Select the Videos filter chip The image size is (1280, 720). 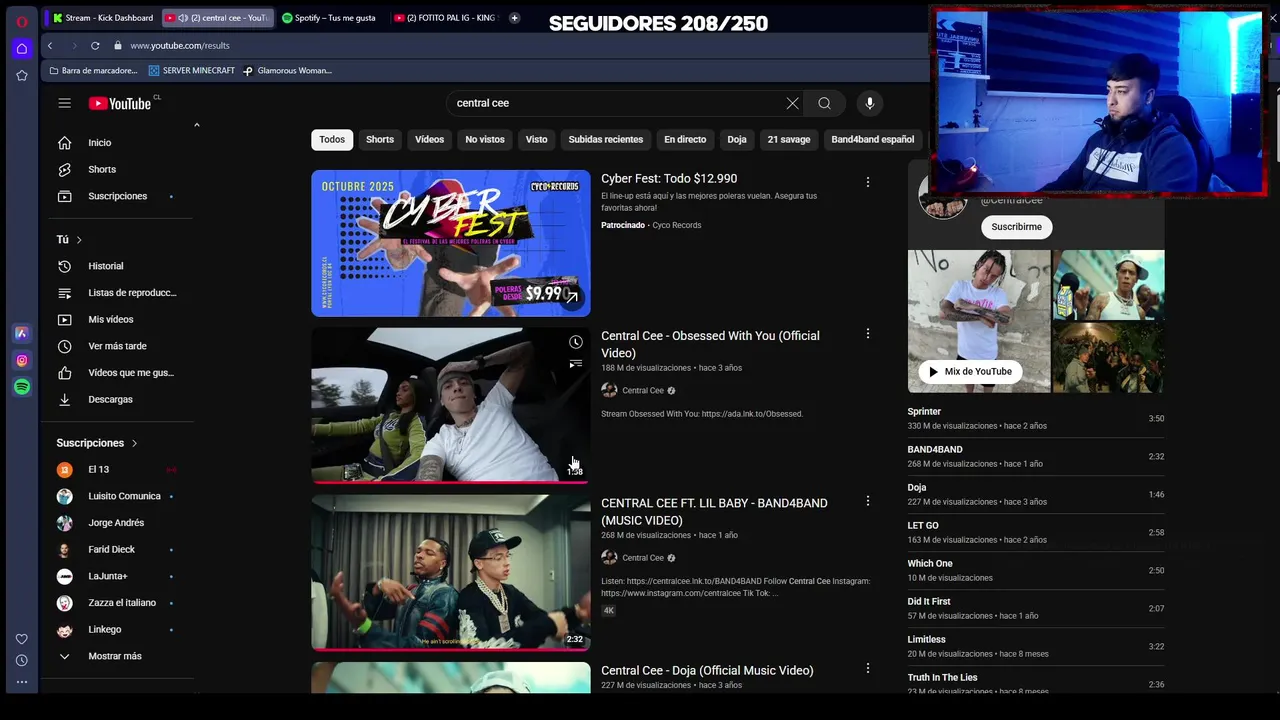point(429,139)
